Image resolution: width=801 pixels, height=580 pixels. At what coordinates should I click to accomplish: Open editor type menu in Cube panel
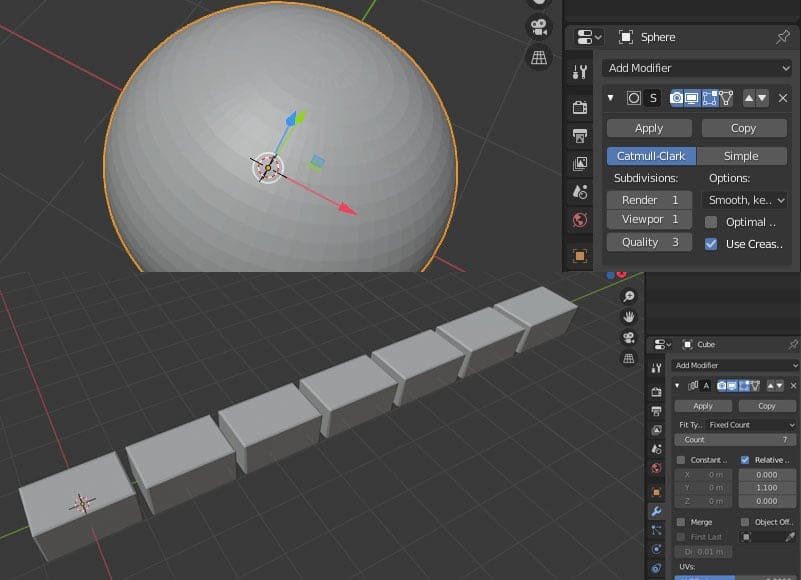[663, 344]
